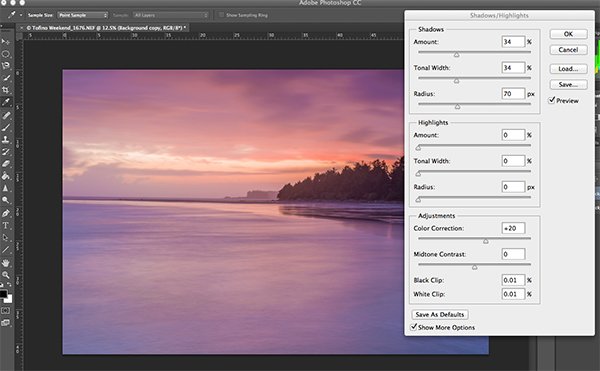Select the Eraser tool
600x371 pixels.
(5, 164)
